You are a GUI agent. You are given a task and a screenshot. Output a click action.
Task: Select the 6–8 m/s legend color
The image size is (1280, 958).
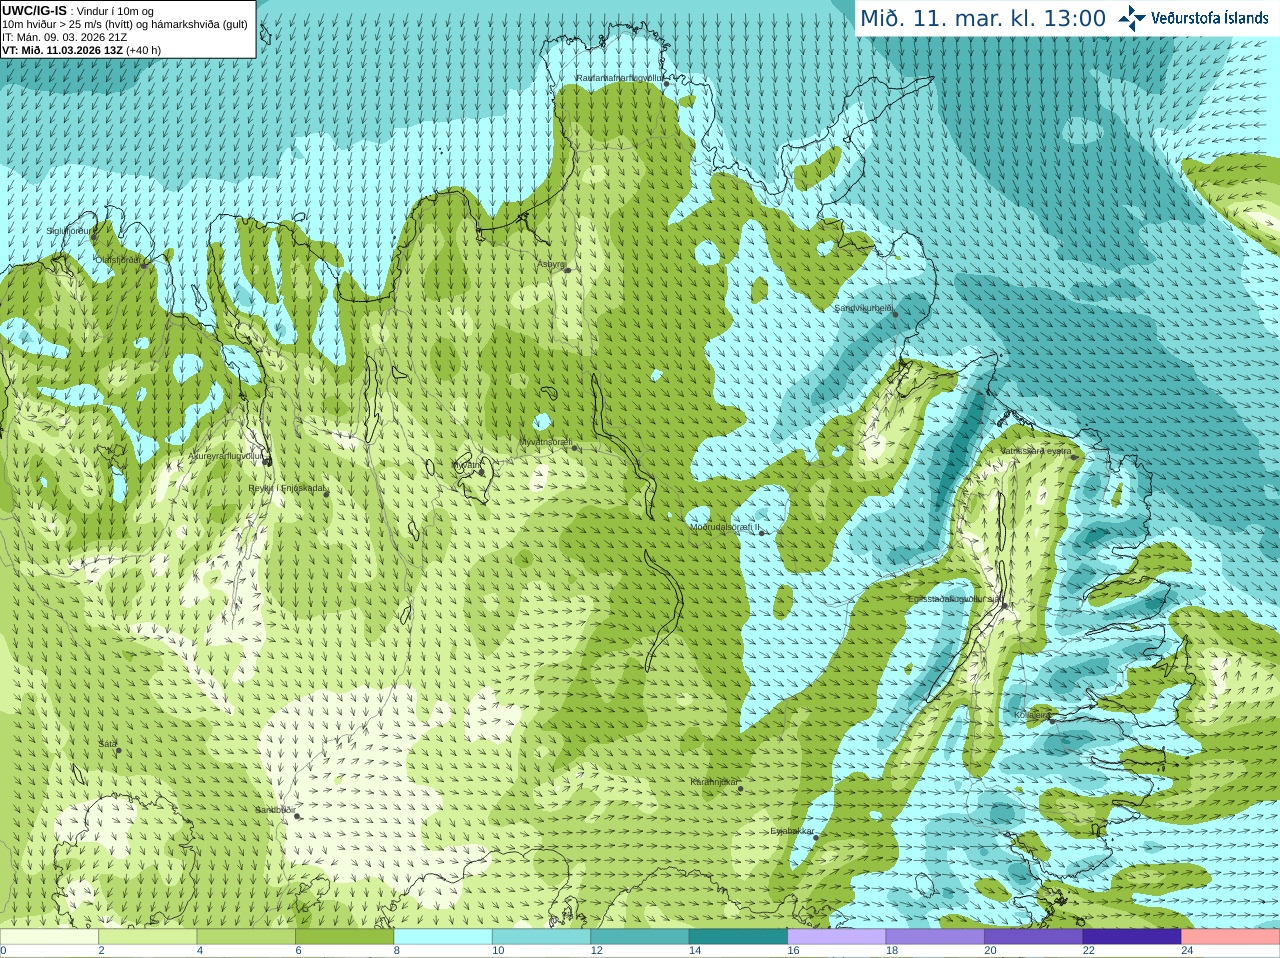(x=344, y=937)
